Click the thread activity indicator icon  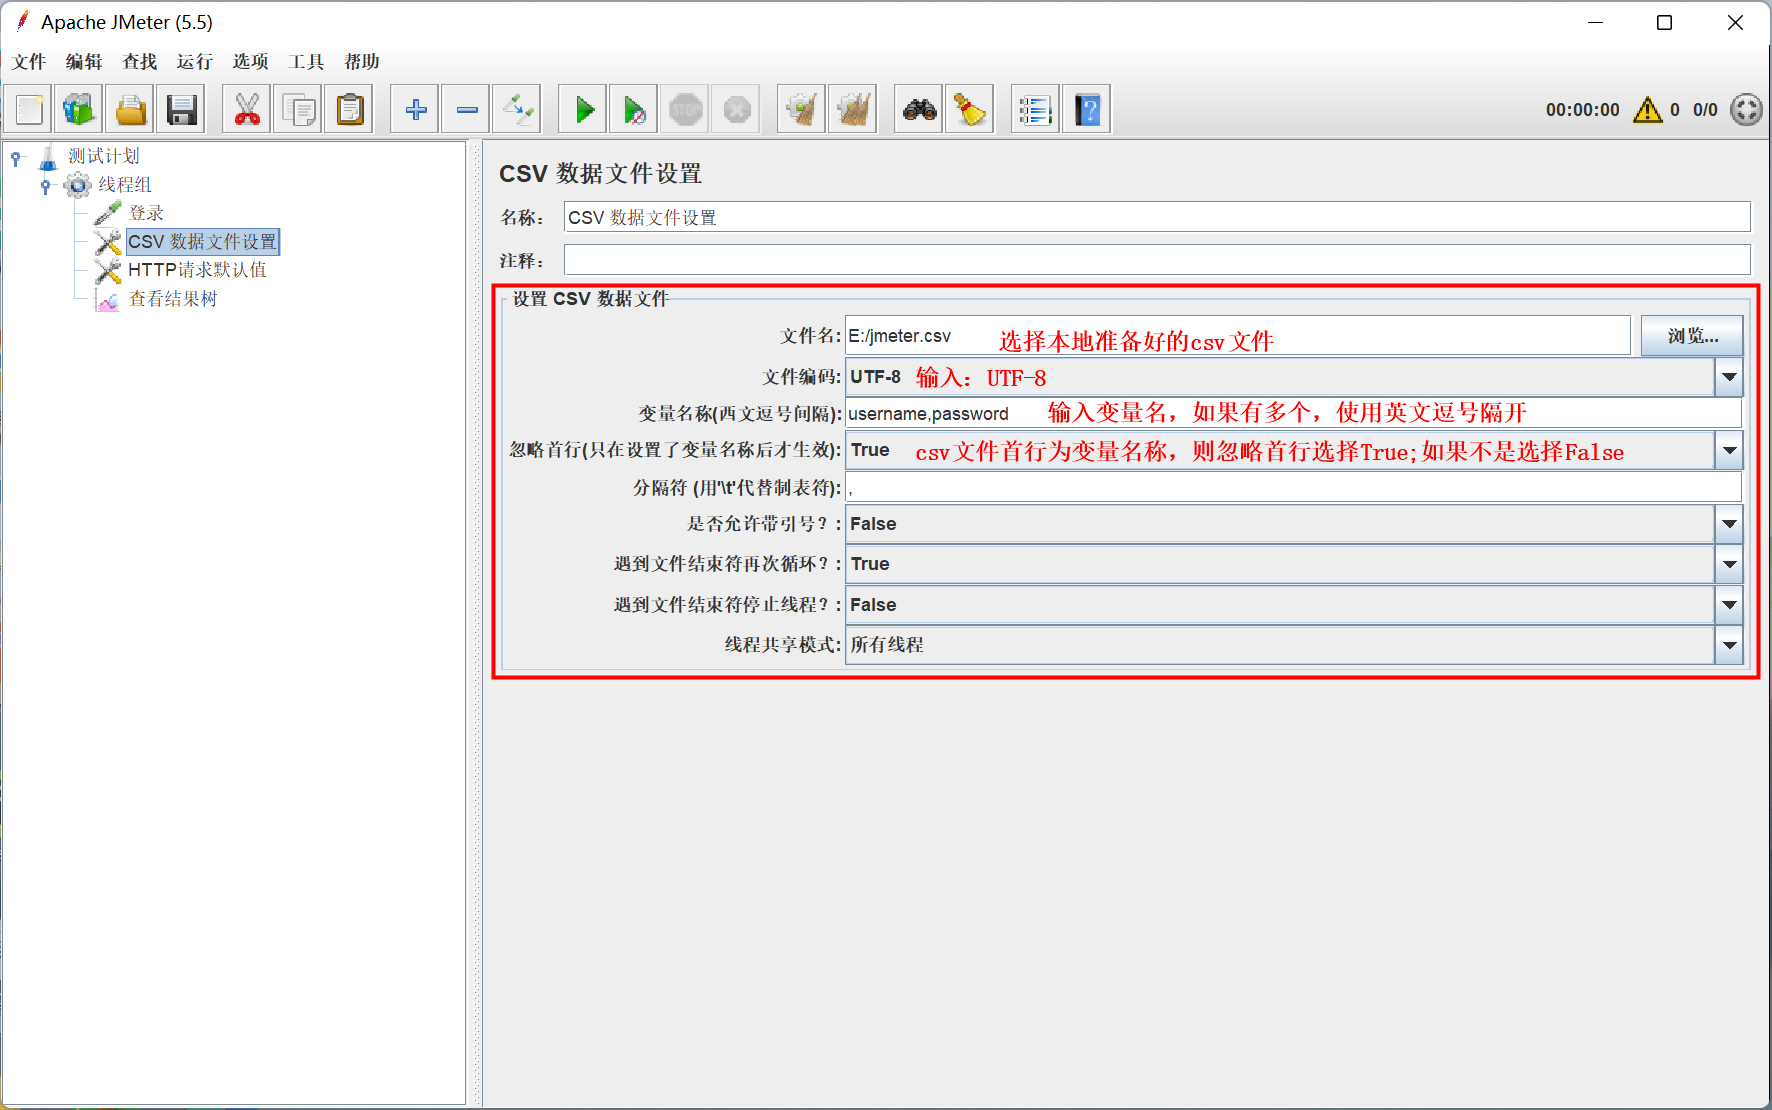1746,110
